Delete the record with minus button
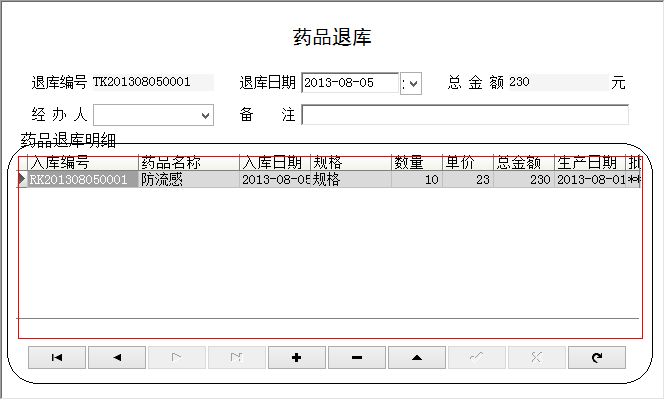 point(357,358)
